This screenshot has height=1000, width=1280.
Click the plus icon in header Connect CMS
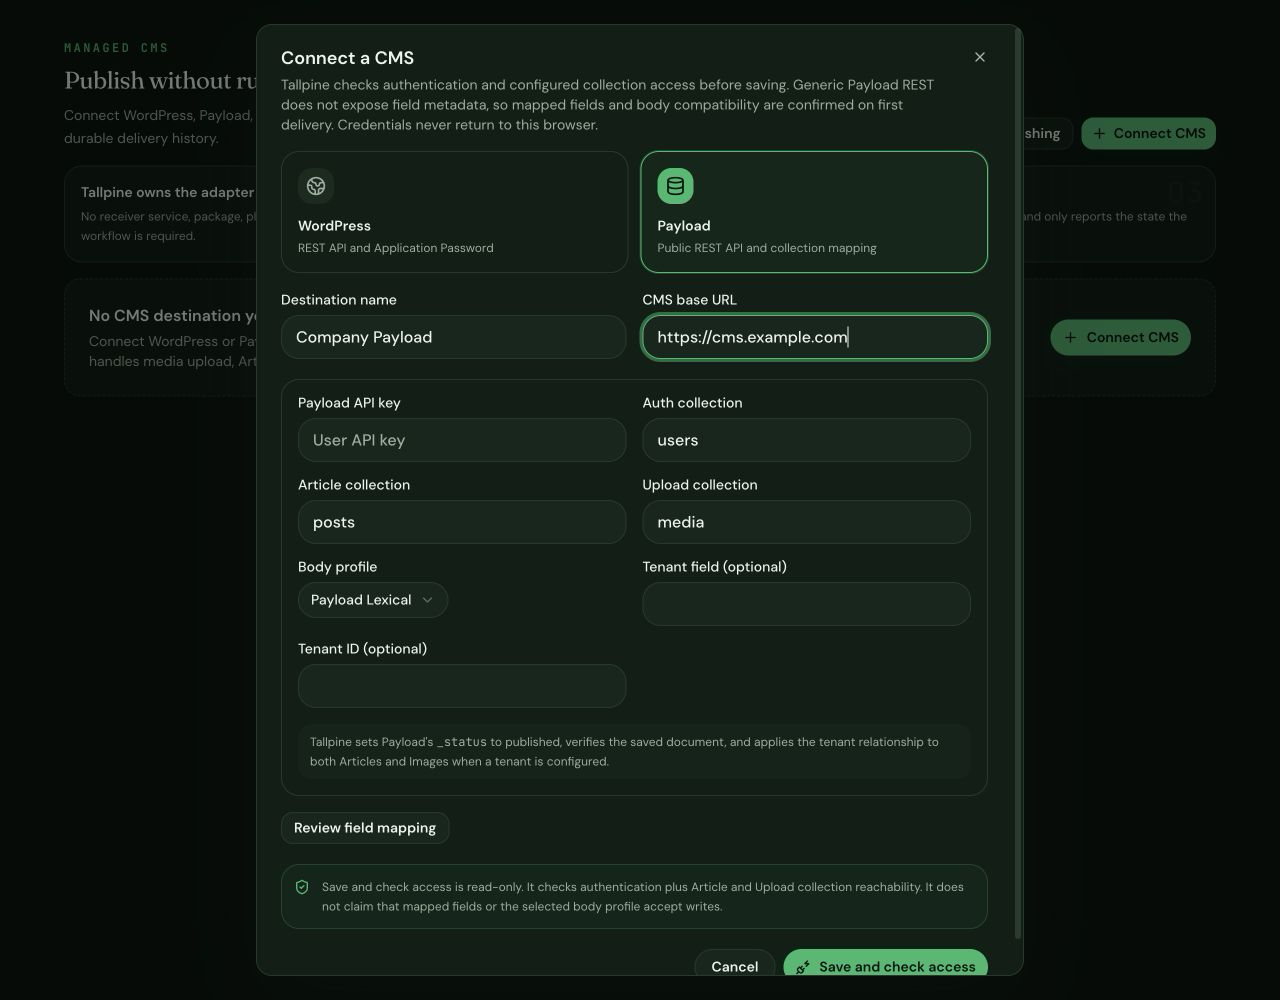click(1100, 133)
